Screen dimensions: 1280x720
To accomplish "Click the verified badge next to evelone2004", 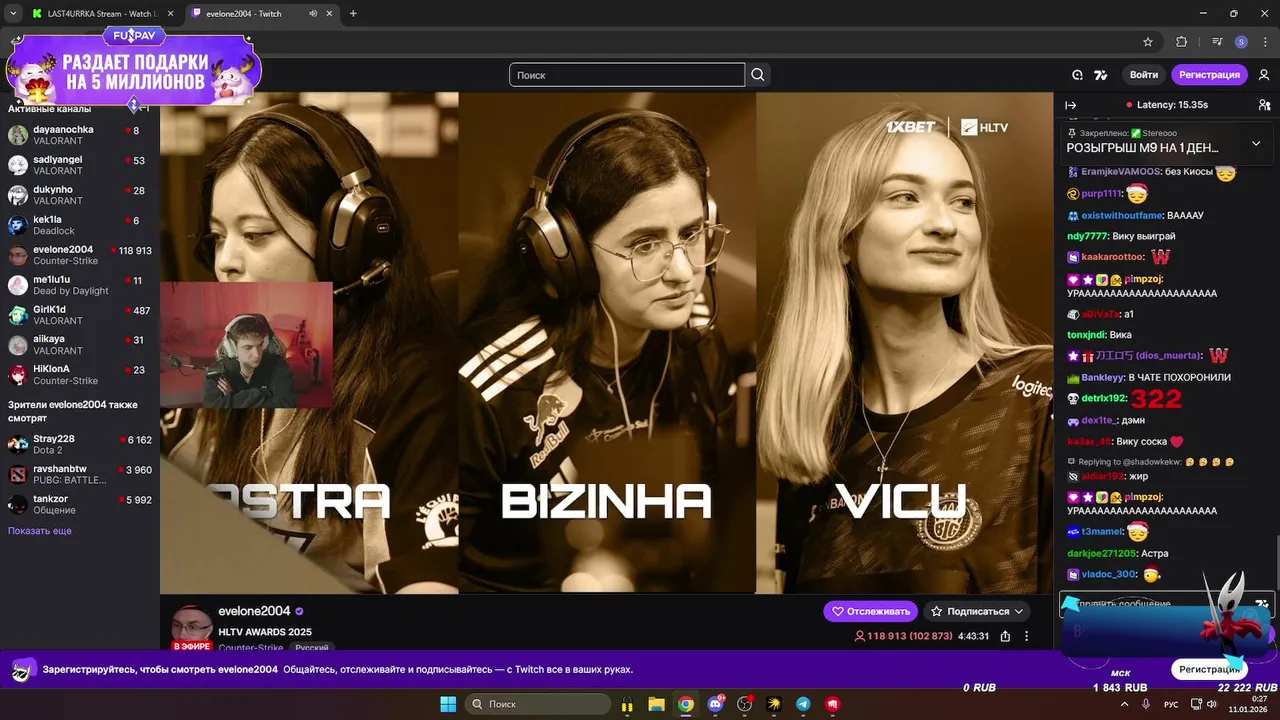I will 299,611.
